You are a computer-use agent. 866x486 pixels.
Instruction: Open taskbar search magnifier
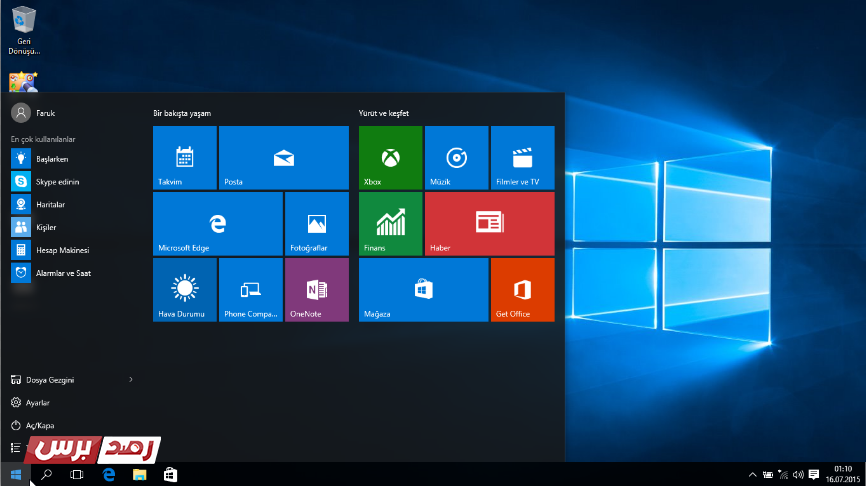coord(46,474)
